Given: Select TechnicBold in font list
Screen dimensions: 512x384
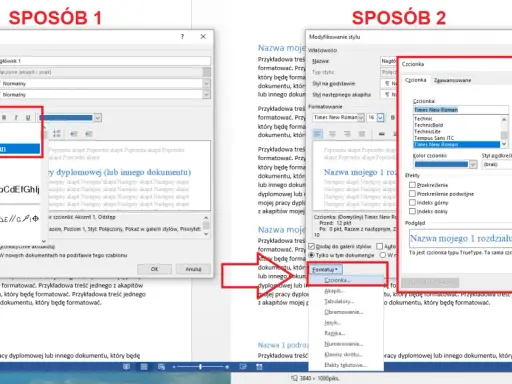Looking at the screenshot, I should coord(456,125).
